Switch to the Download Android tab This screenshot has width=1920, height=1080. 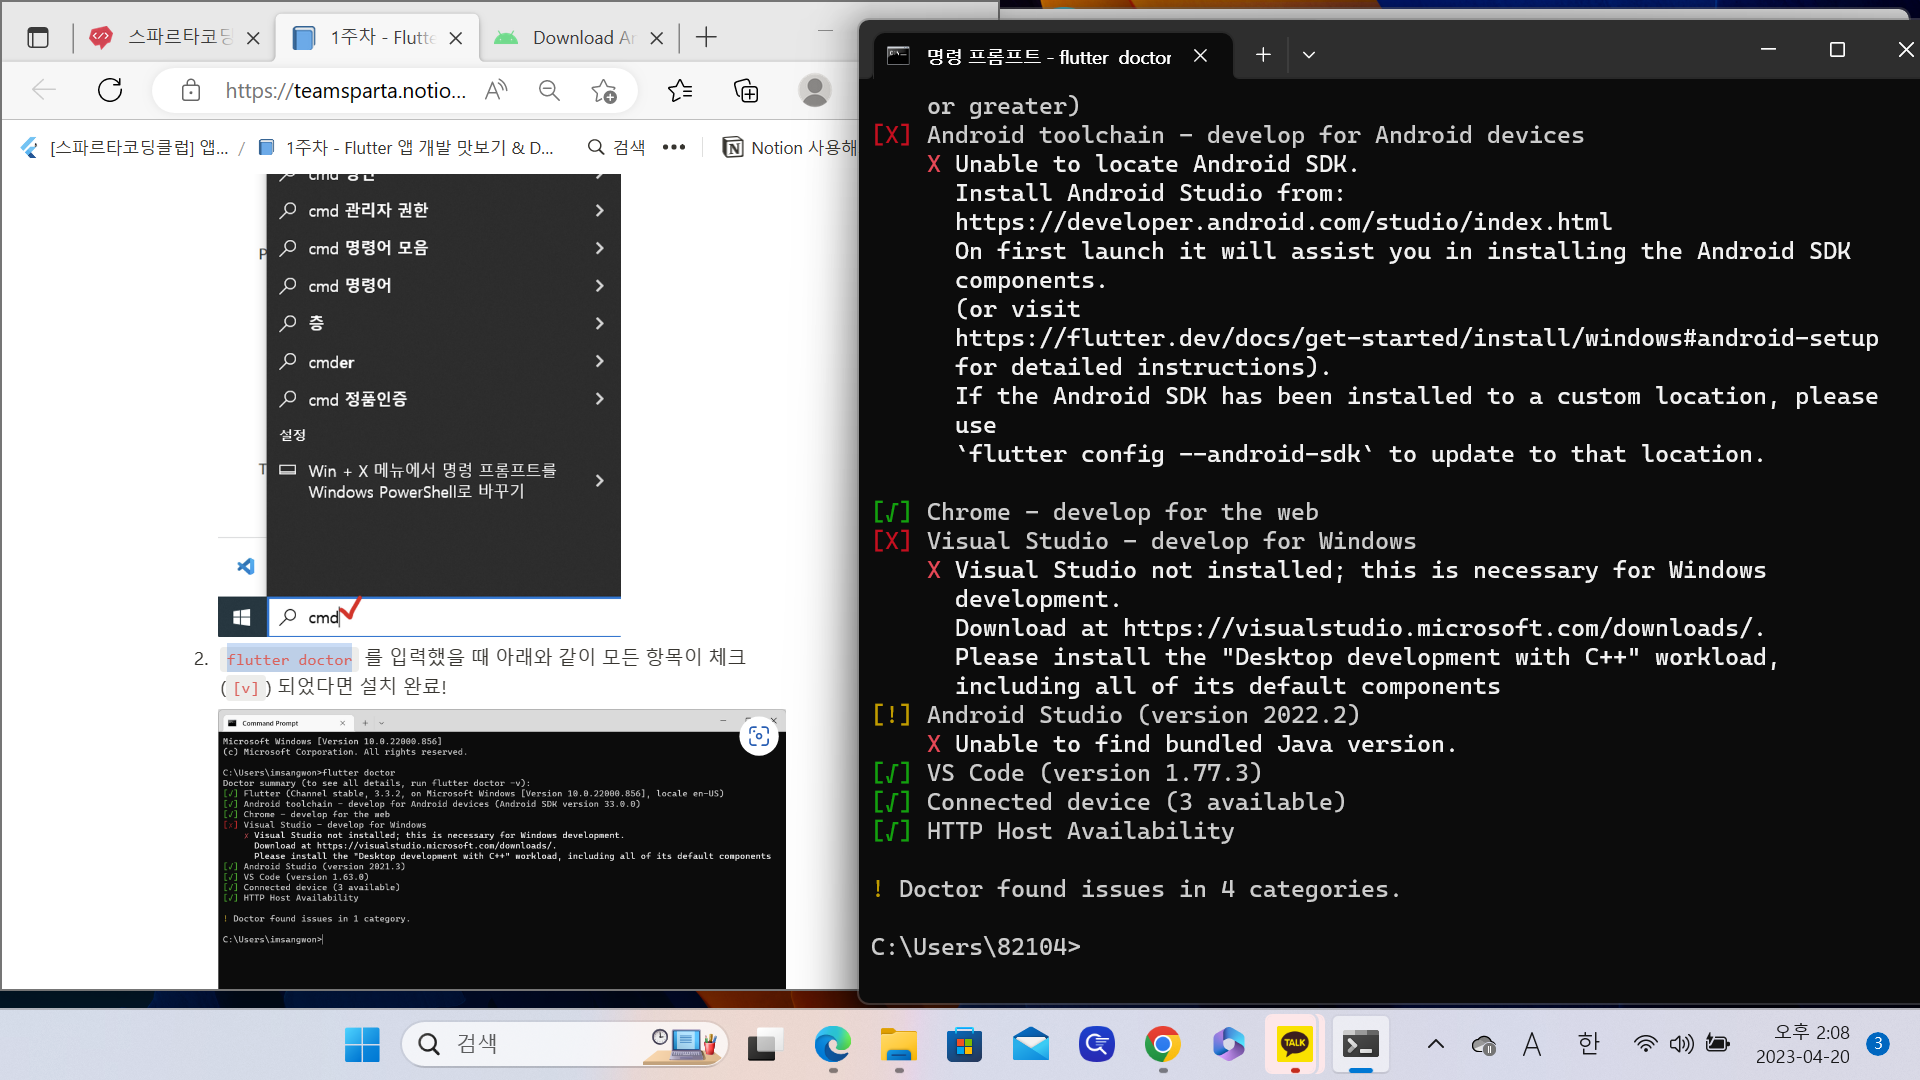pyautogui.click(x=580, y=38)
